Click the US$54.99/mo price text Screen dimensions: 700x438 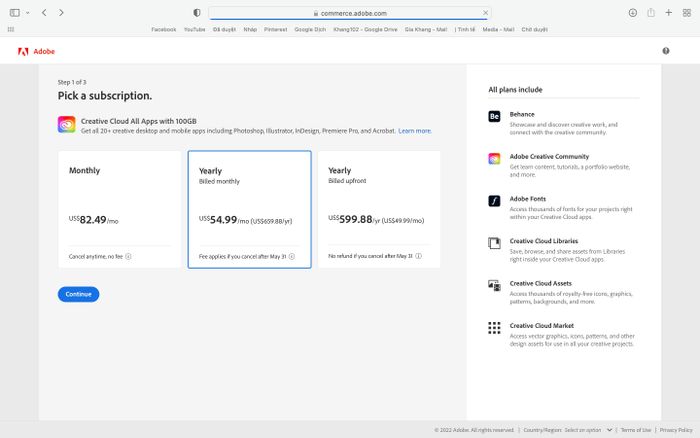point(224,220)
